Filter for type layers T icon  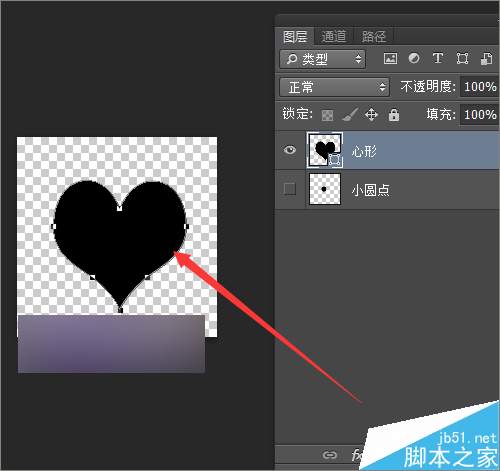(438, 59)
